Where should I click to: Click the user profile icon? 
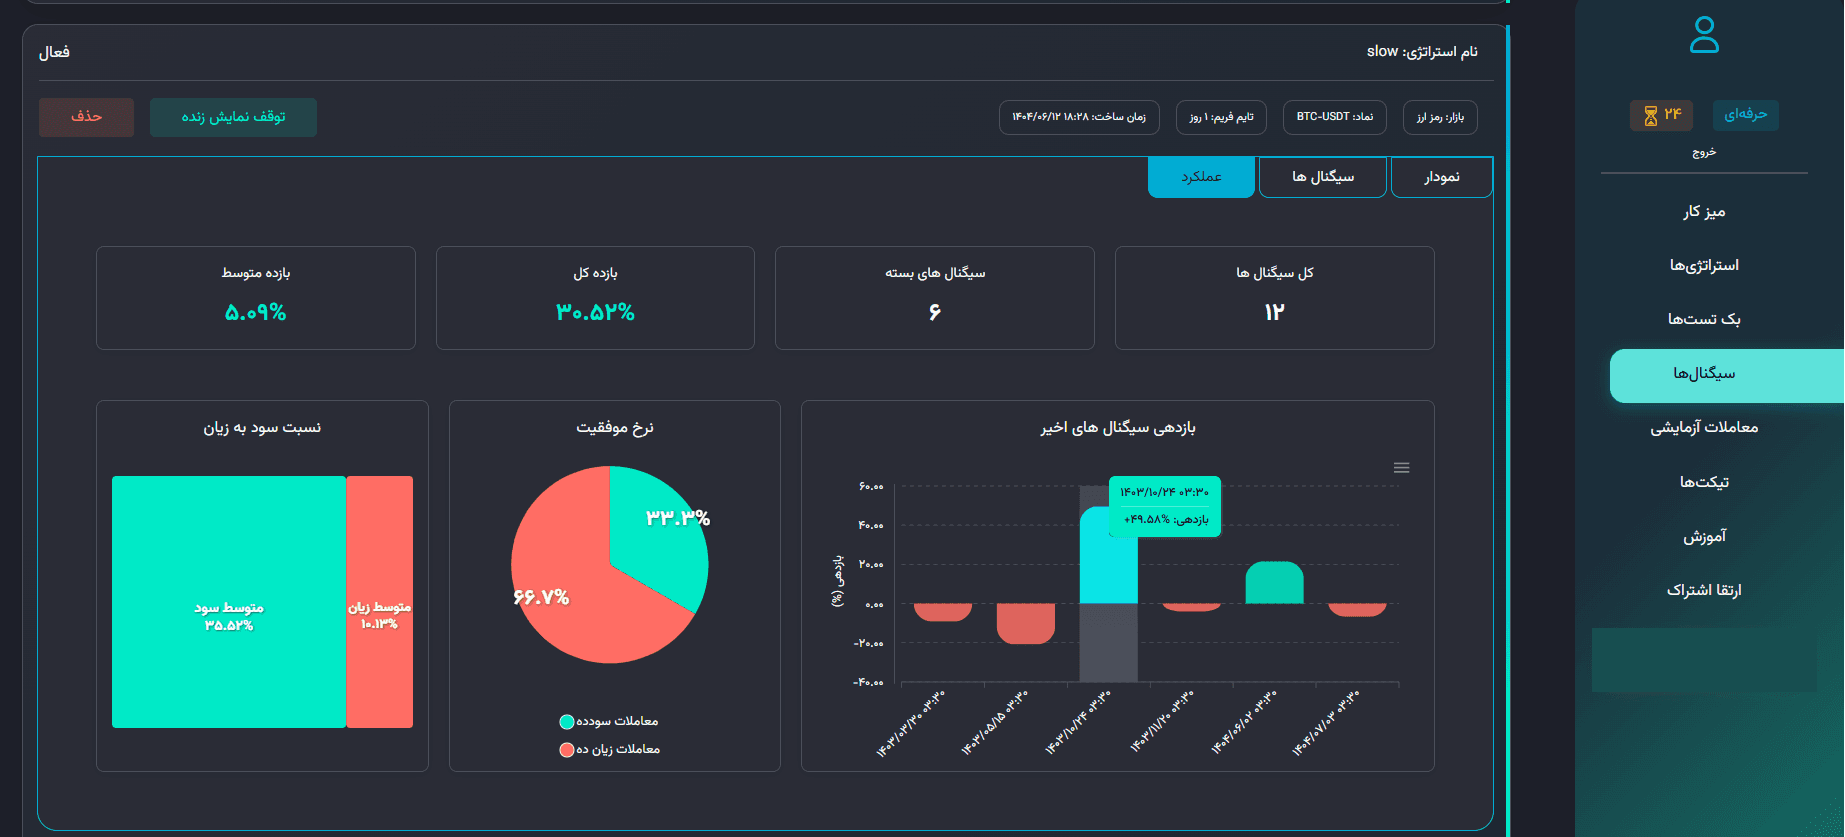point(1704,35)
